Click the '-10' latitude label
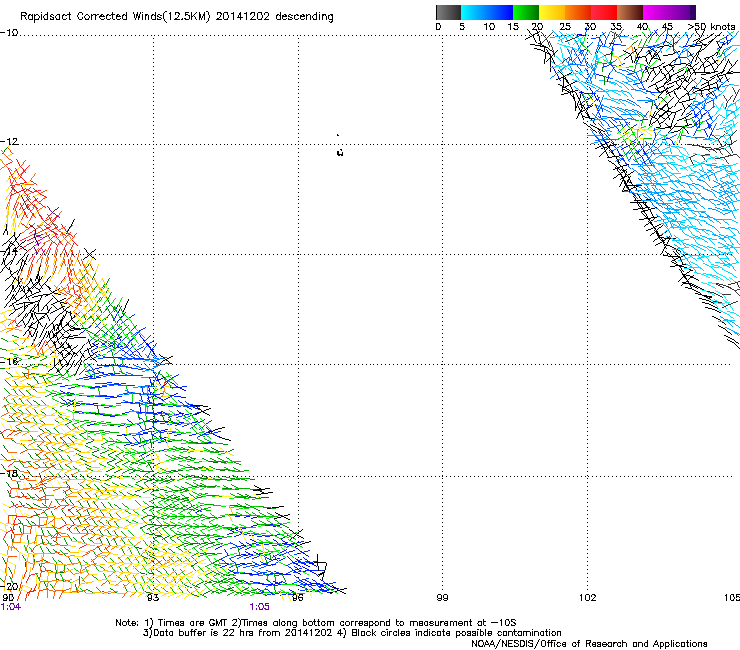Viewport: 740px width, 650px height. [9, 33]
